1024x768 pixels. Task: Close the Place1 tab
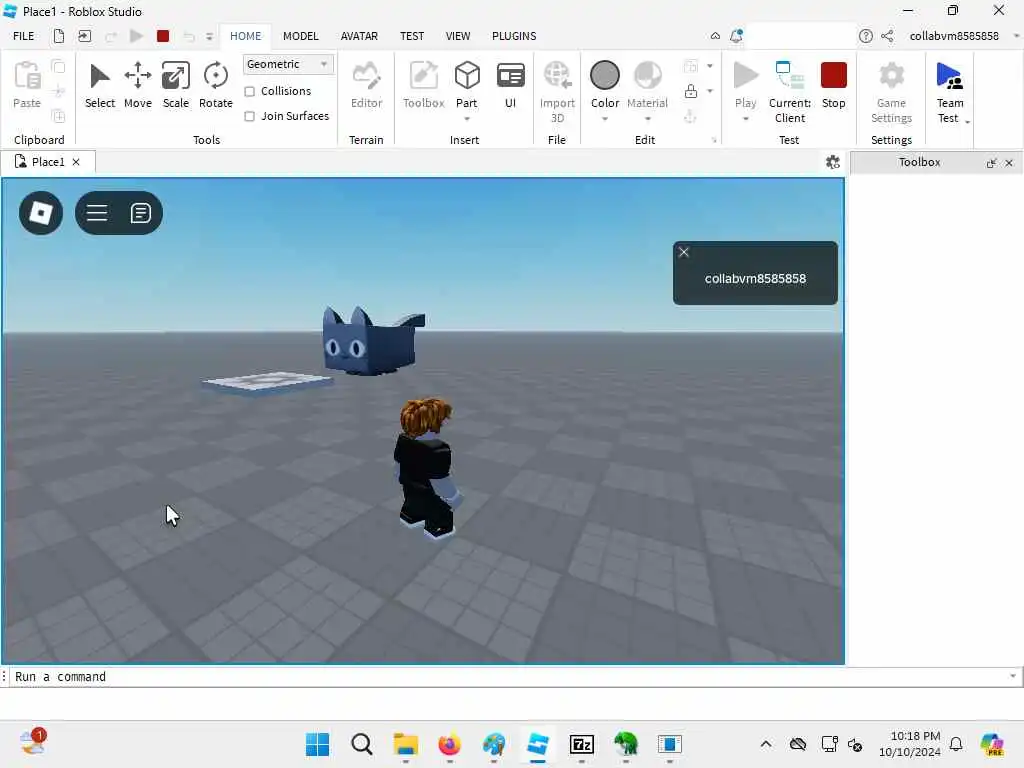click(x=76, y=162)
